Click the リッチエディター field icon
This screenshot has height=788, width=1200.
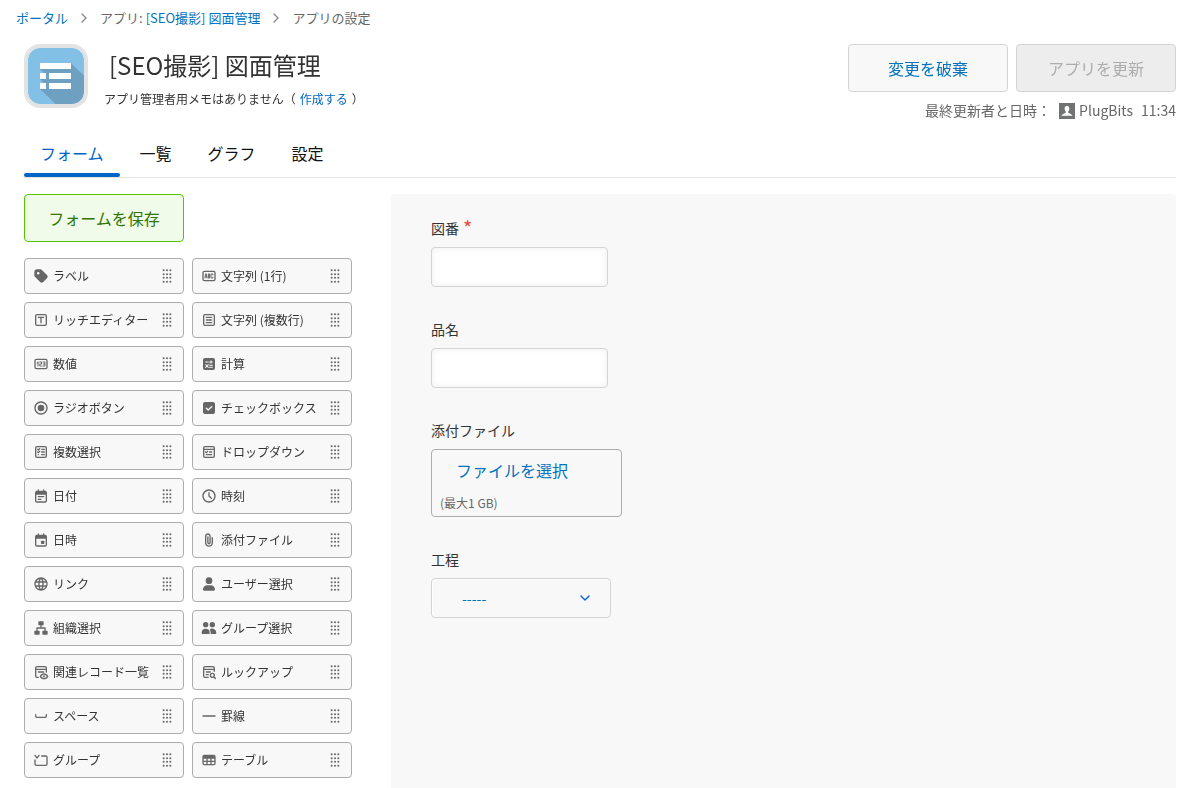(41, 320)
